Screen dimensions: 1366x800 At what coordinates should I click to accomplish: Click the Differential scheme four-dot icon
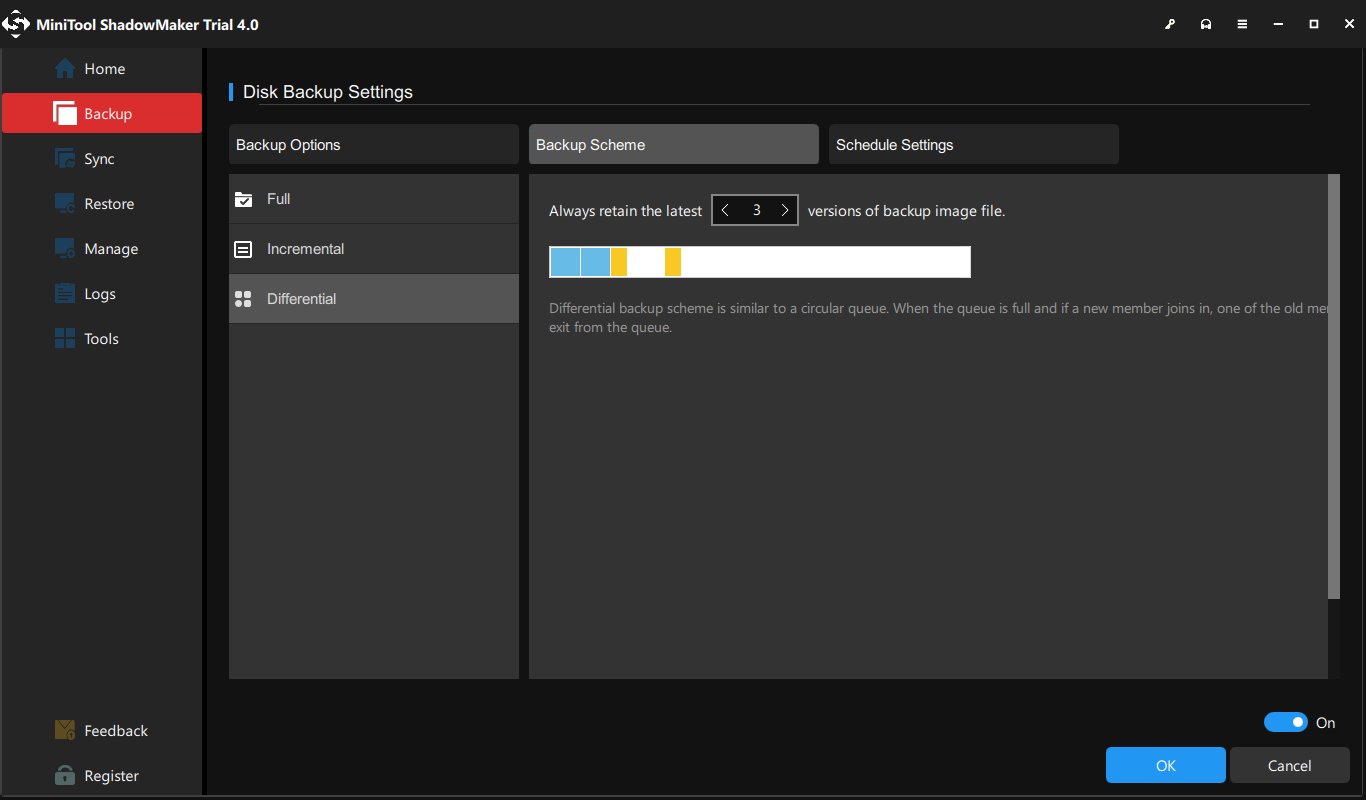tap(243, 299)
